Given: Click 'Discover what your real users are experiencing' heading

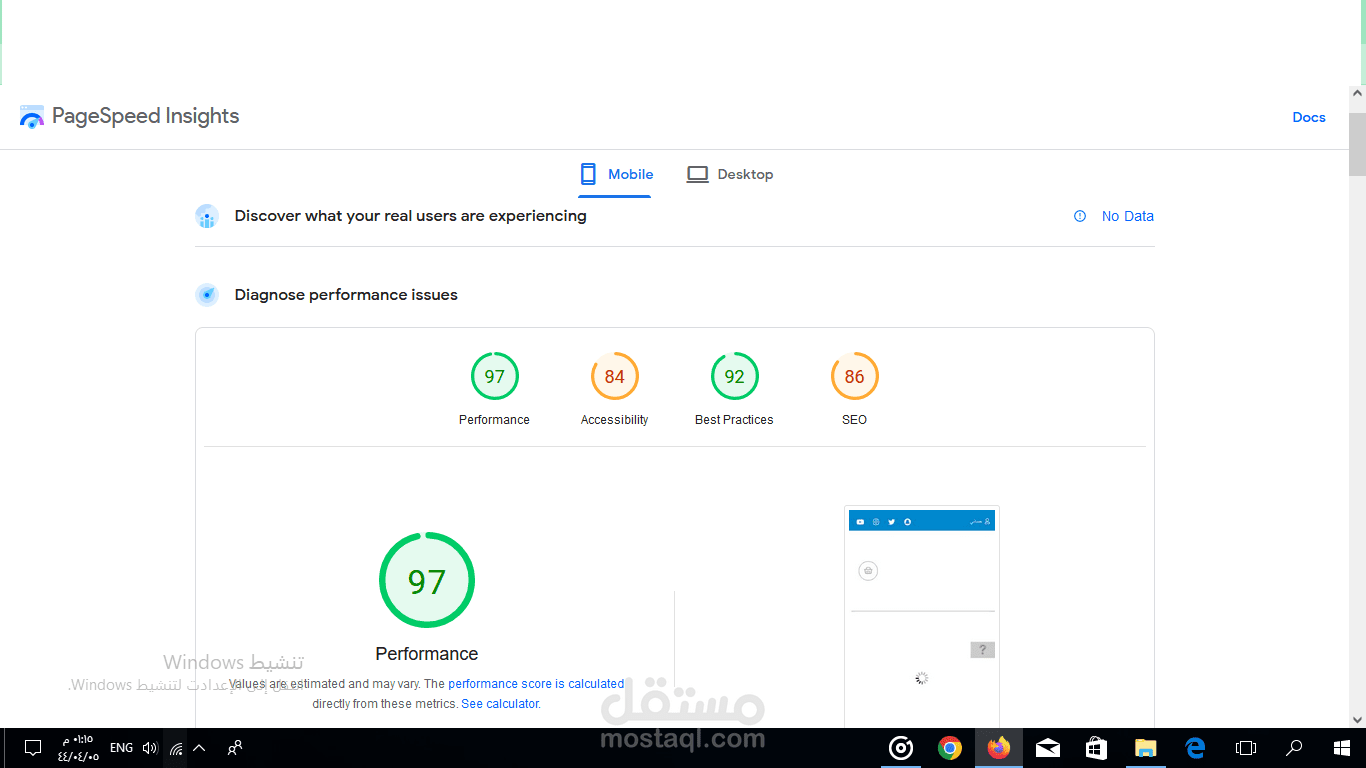Looking at the screenshot, I should point(411,216).
